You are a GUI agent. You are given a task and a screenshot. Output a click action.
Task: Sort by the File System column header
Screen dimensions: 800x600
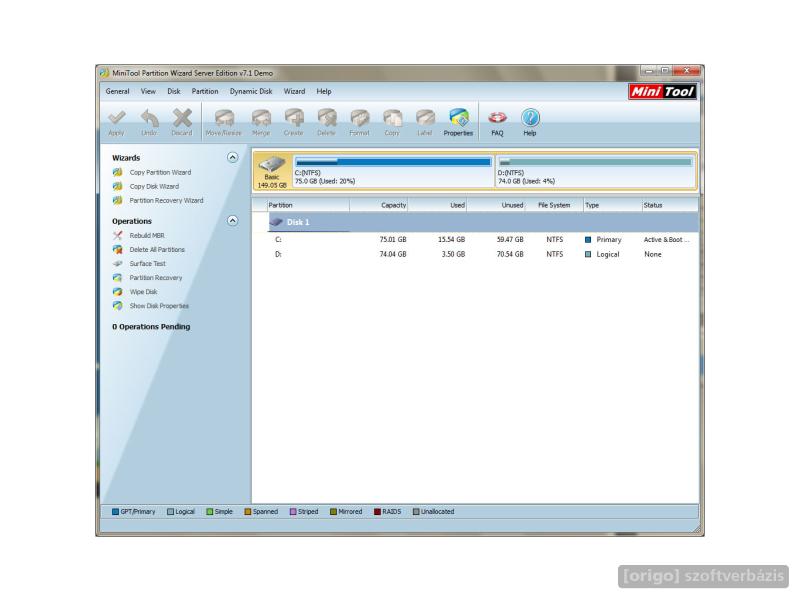554,205
